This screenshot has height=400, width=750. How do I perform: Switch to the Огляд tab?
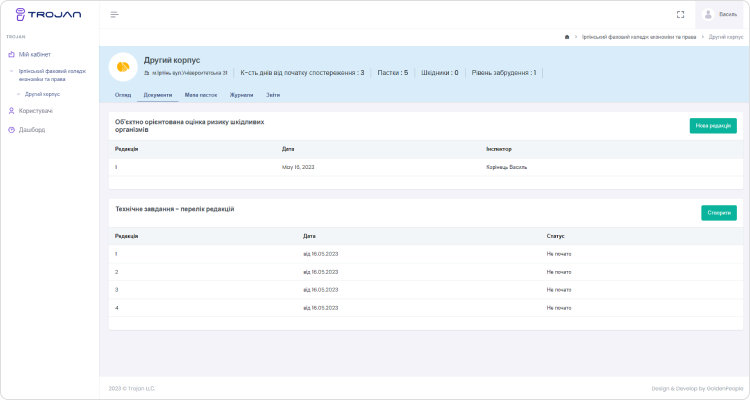[x=123, y=94]
